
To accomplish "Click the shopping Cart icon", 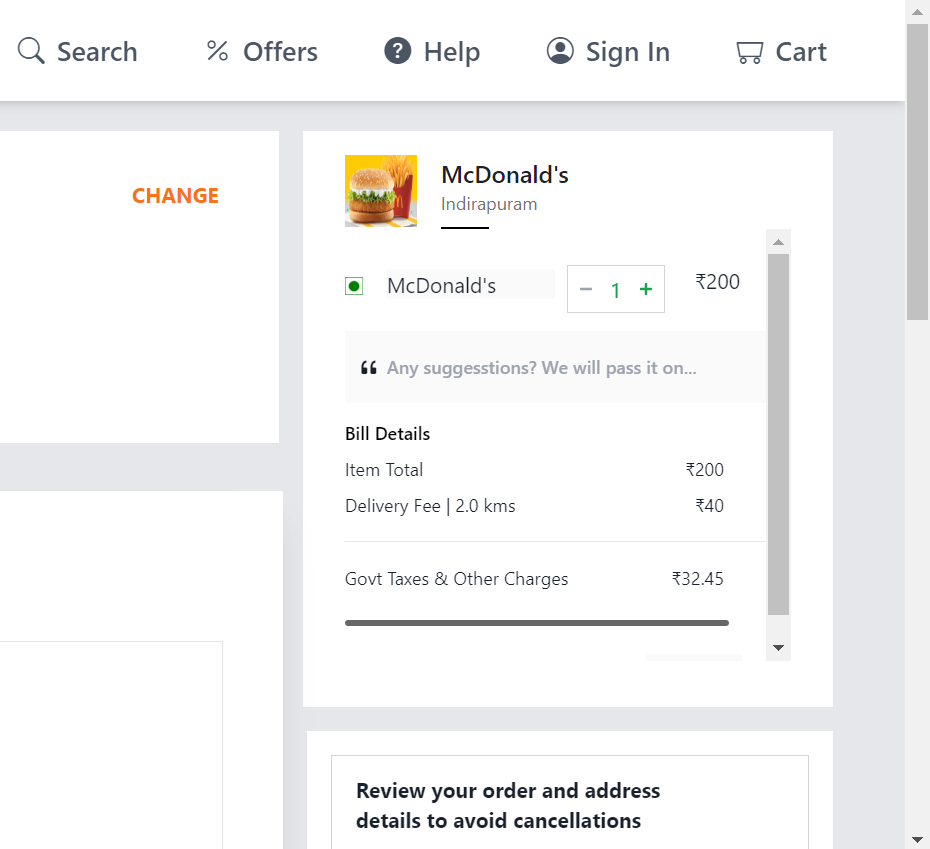I will pyautogui.click(x=750, y=52).
